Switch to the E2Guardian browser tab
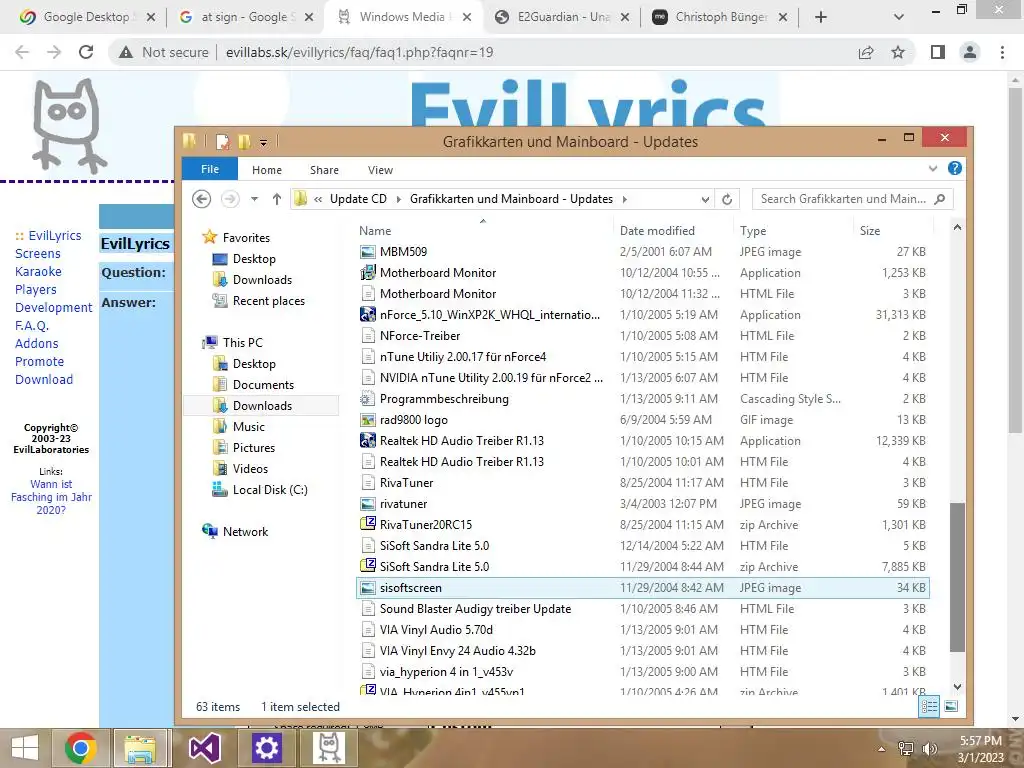This screenshot has width=1024, height=768. tap(564, 17)
